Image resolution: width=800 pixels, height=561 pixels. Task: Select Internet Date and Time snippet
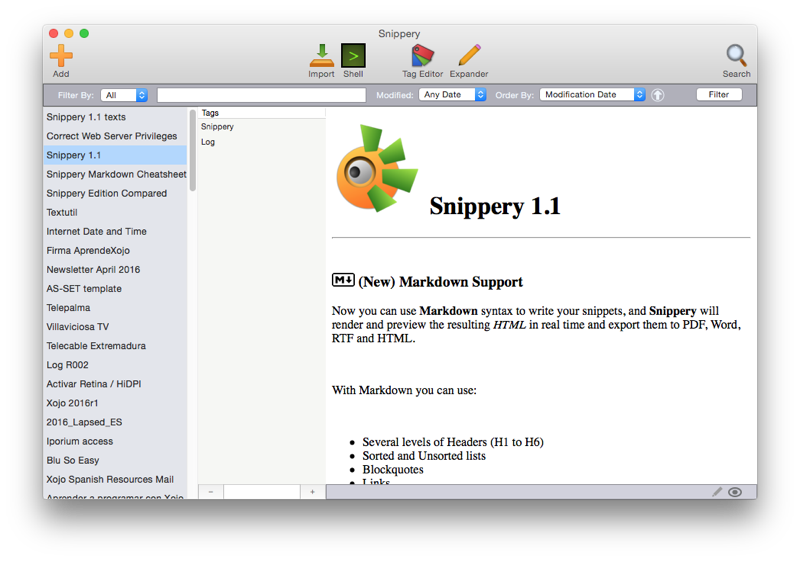[115, 232]
